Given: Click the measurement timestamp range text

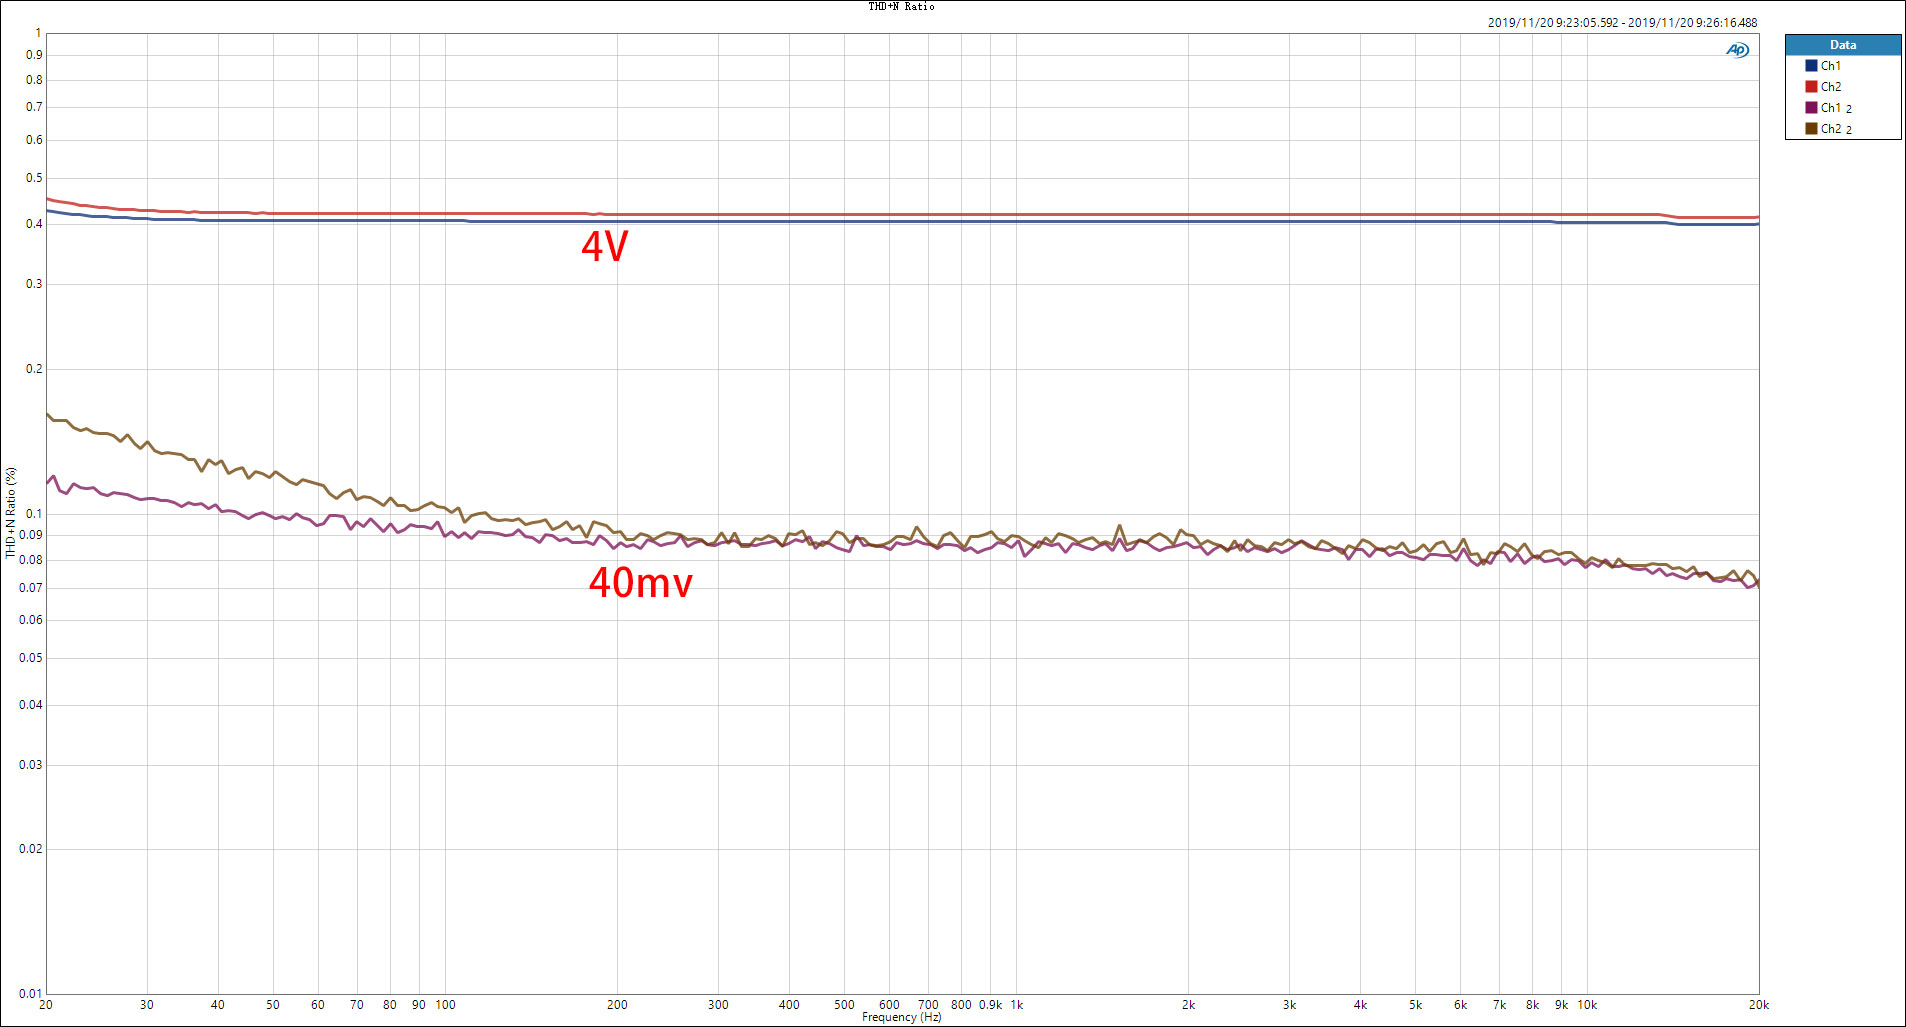Looking at the screenshot, I should tap(1622, 23).
